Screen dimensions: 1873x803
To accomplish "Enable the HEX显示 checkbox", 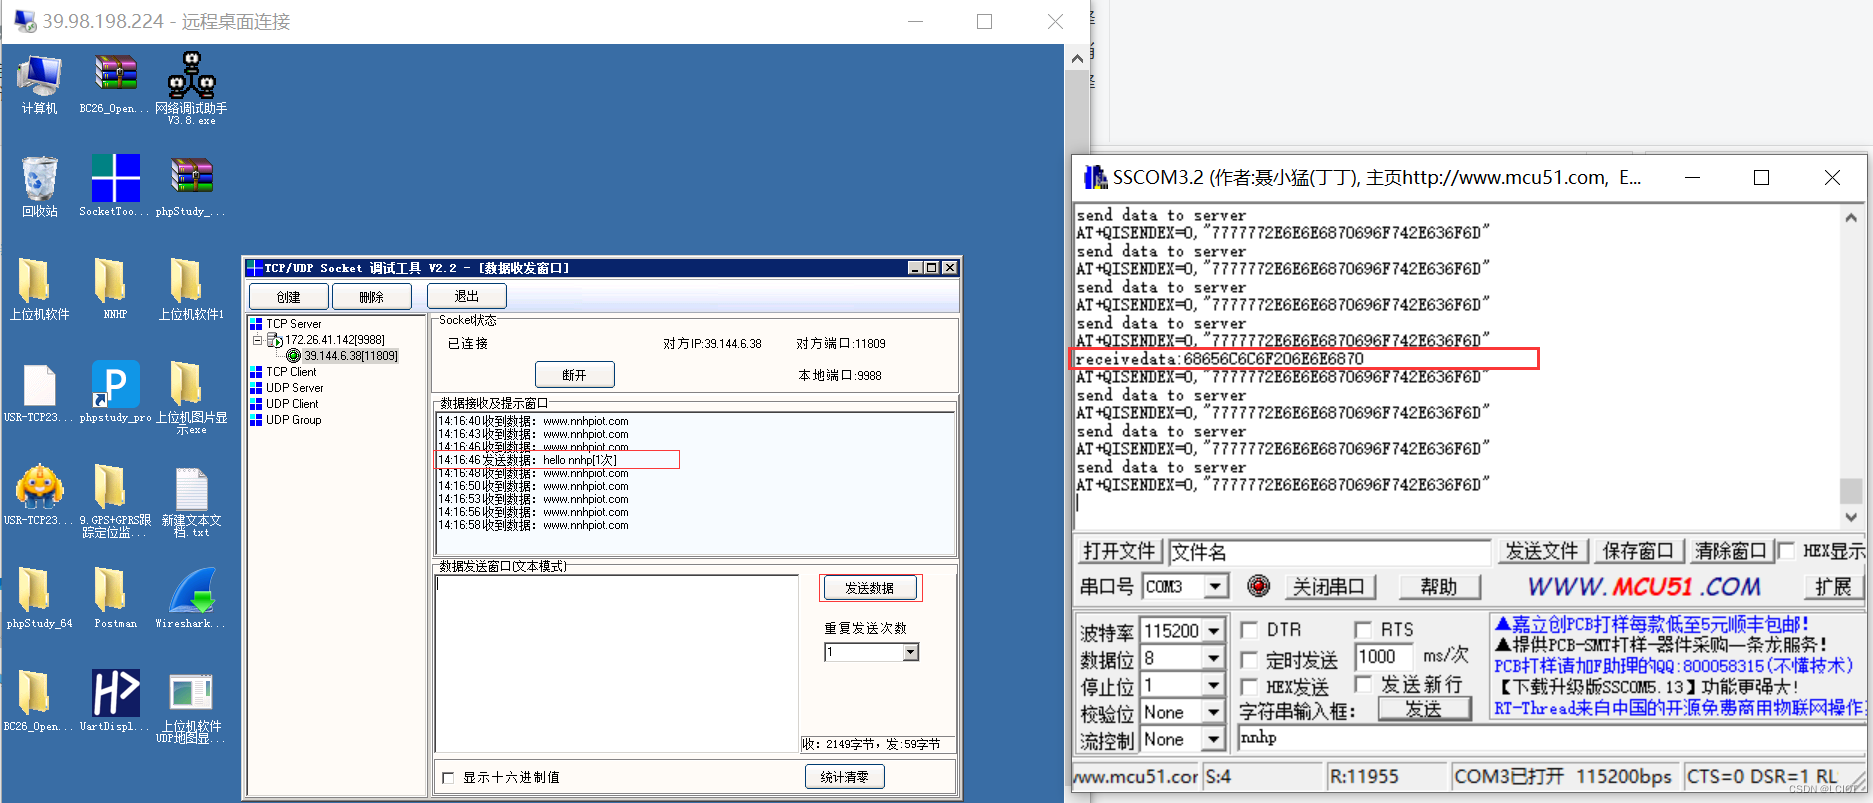I will (x=1786, y=550).
